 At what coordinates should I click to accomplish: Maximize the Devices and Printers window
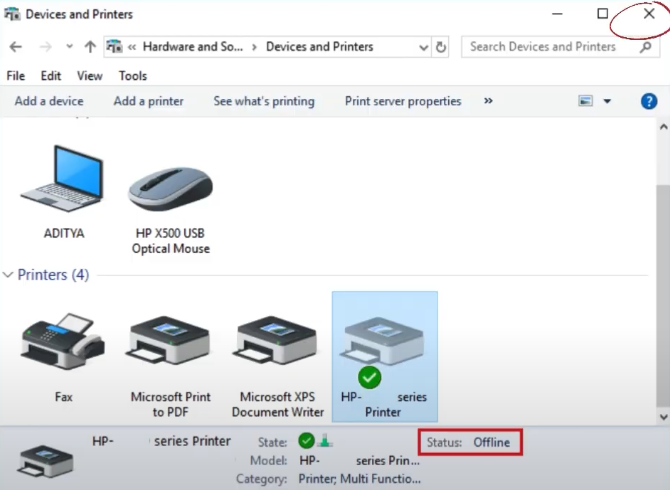coord(602,14)
